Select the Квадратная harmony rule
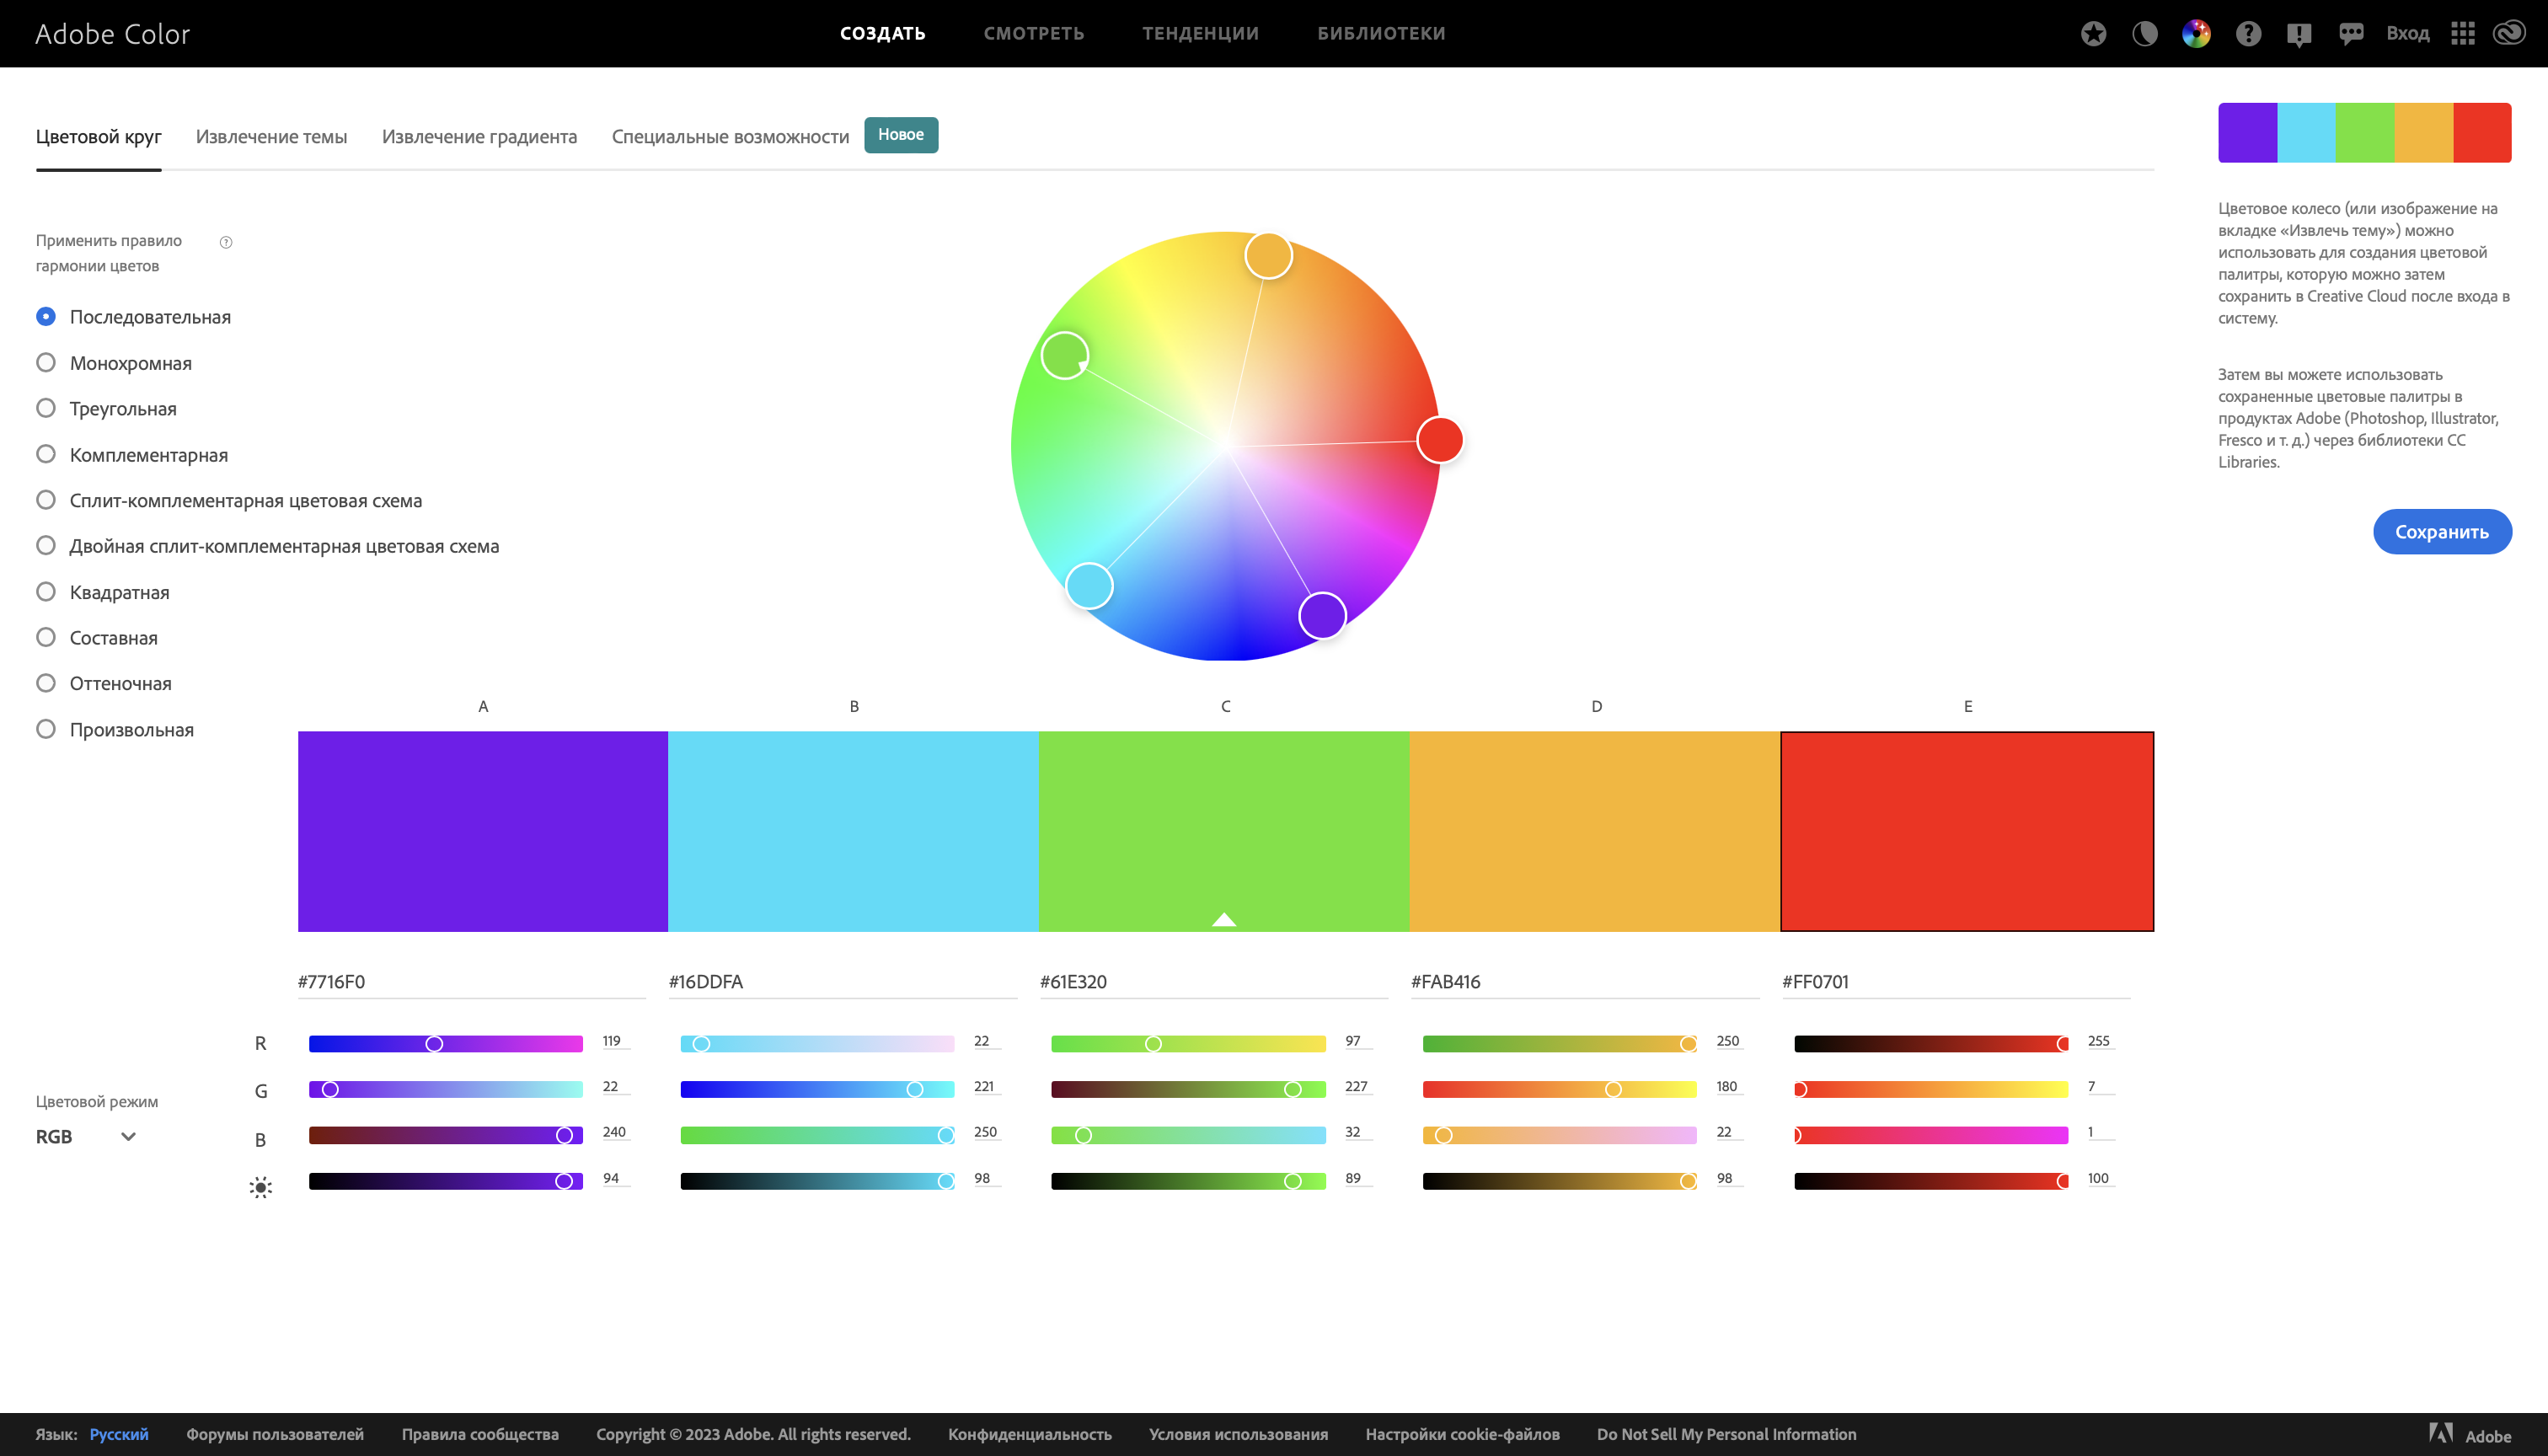This screenshot has height=1456, width=2548. 103,592
